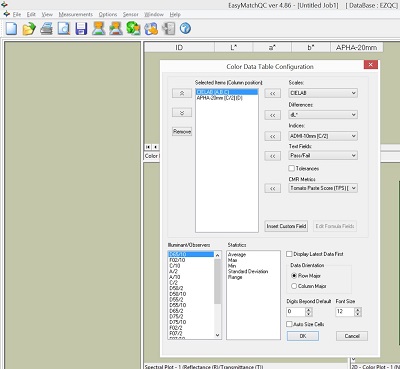Click inside the Digits Beyond Default field

tap(296, 312)
